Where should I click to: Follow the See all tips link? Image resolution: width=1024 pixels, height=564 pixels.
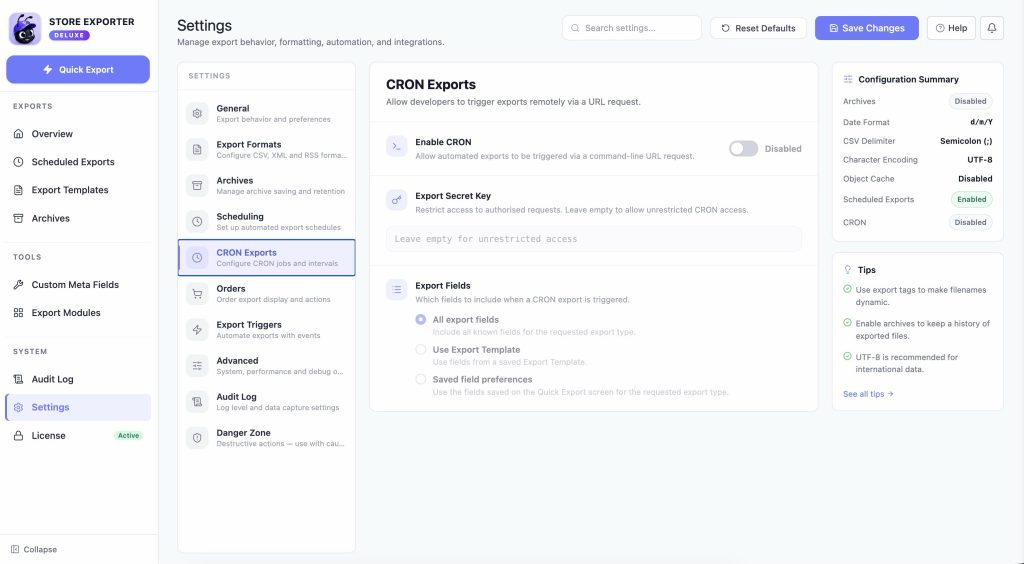[x=868, y=394]
